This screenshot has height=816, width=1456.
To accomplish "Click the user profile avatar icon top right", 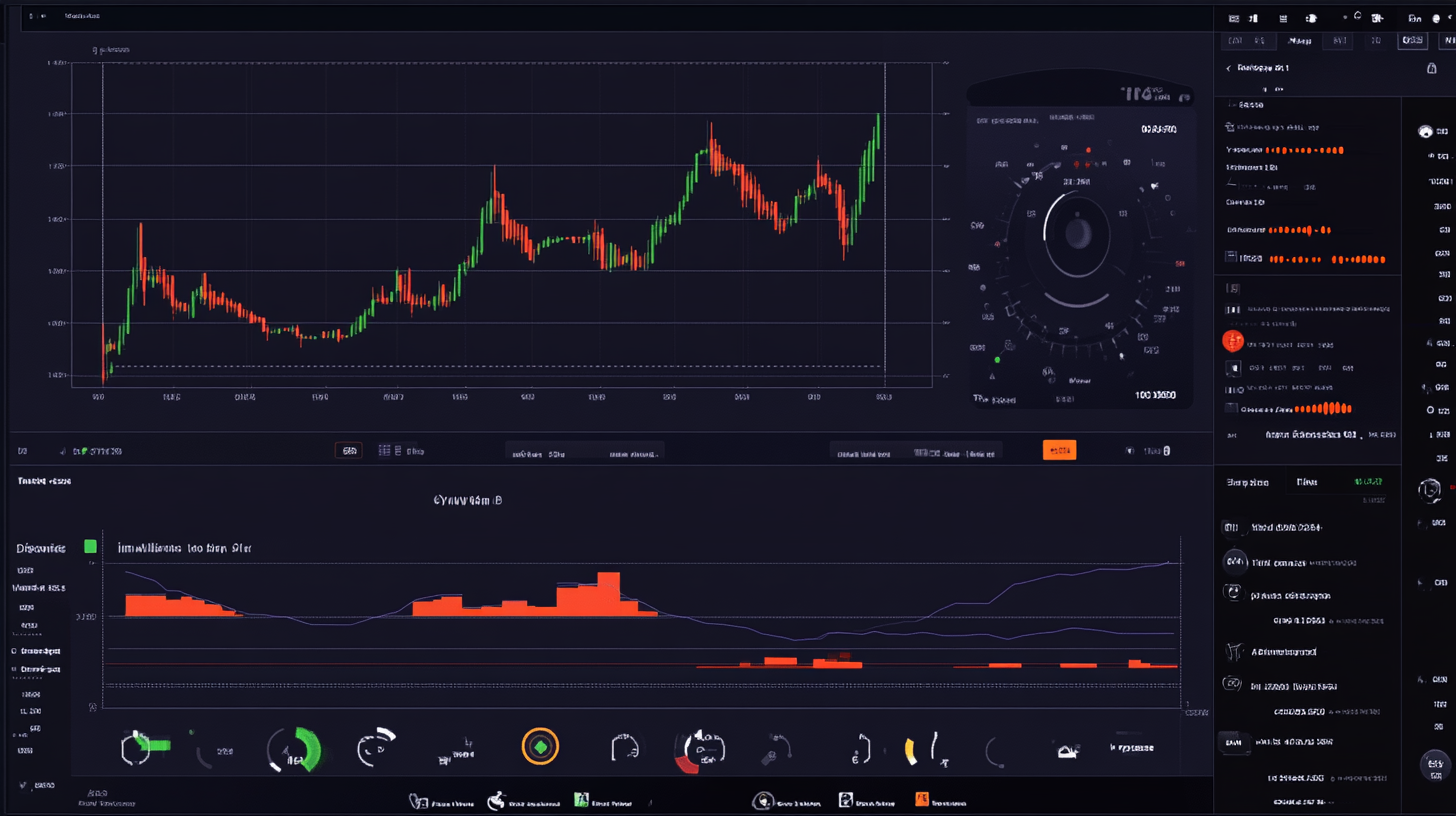I will tap(1436, 17).
